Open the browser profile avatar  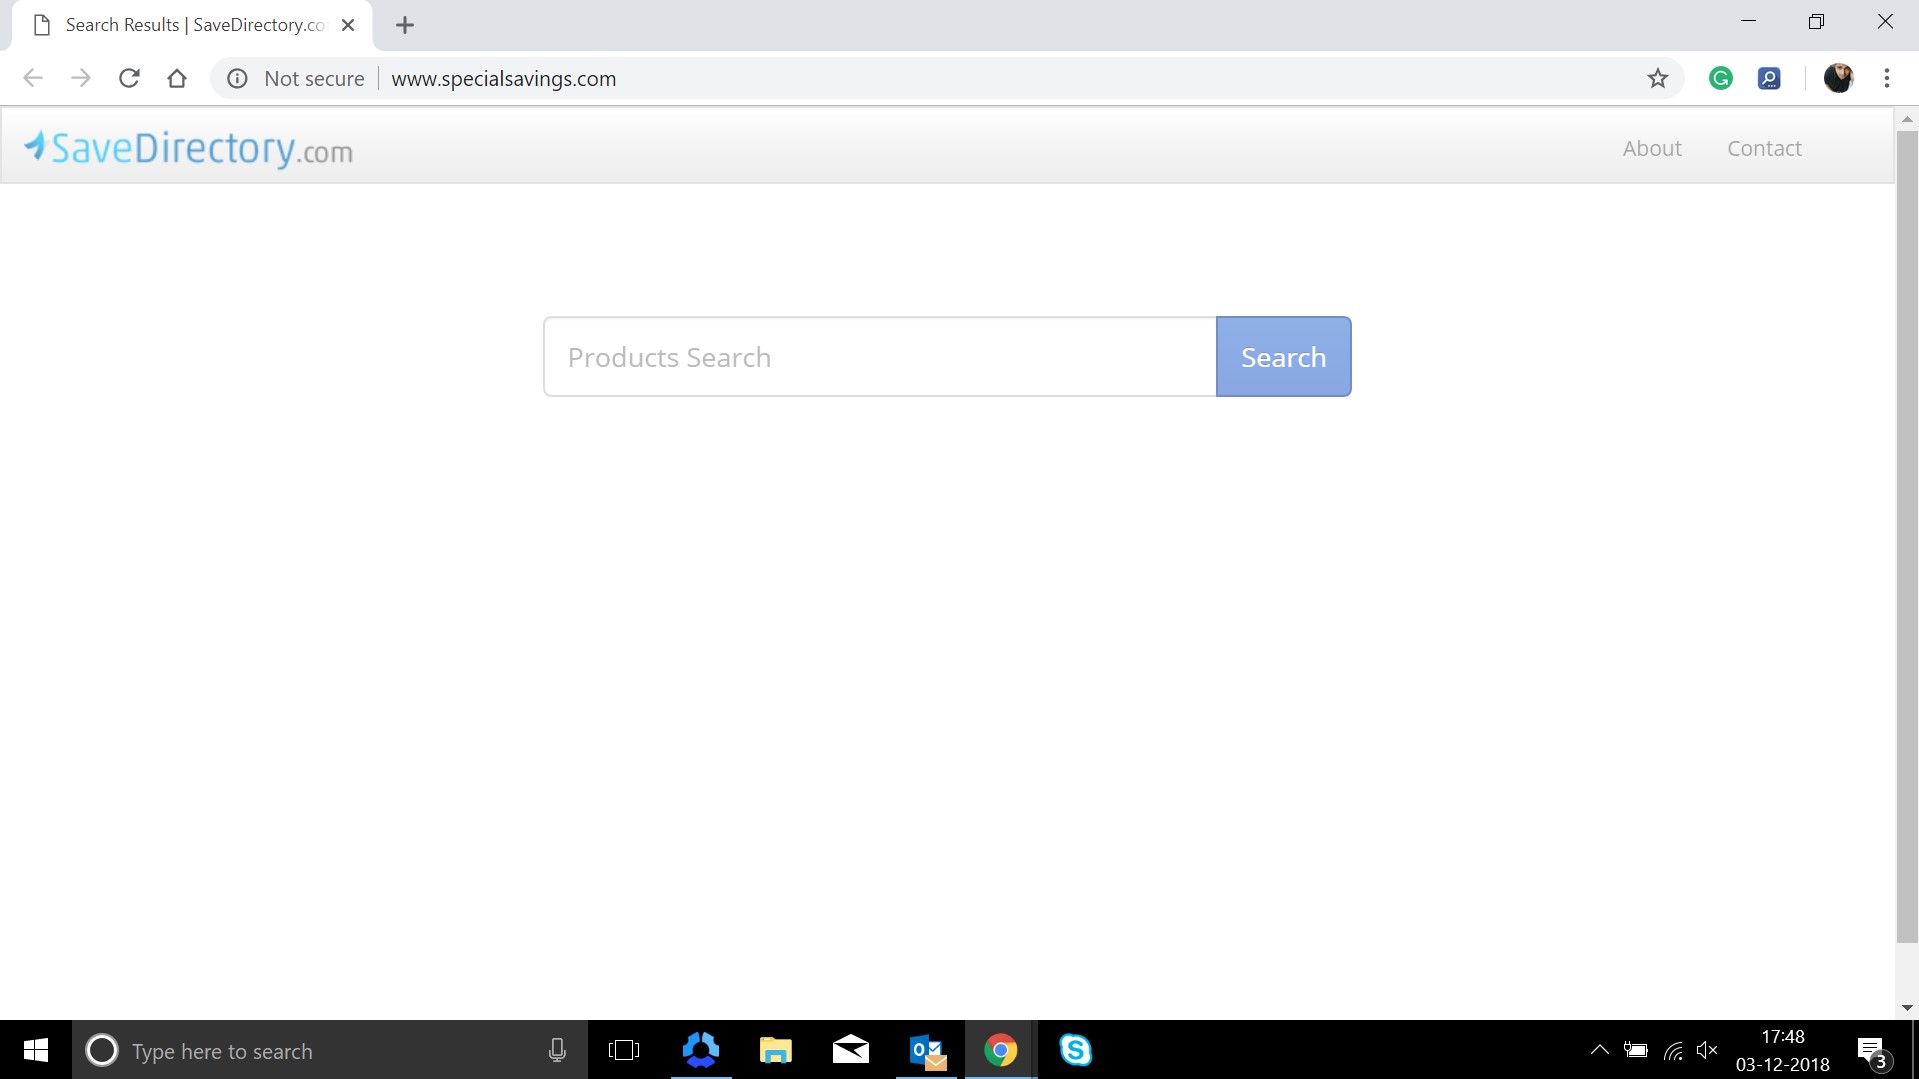pos(1839,78)
